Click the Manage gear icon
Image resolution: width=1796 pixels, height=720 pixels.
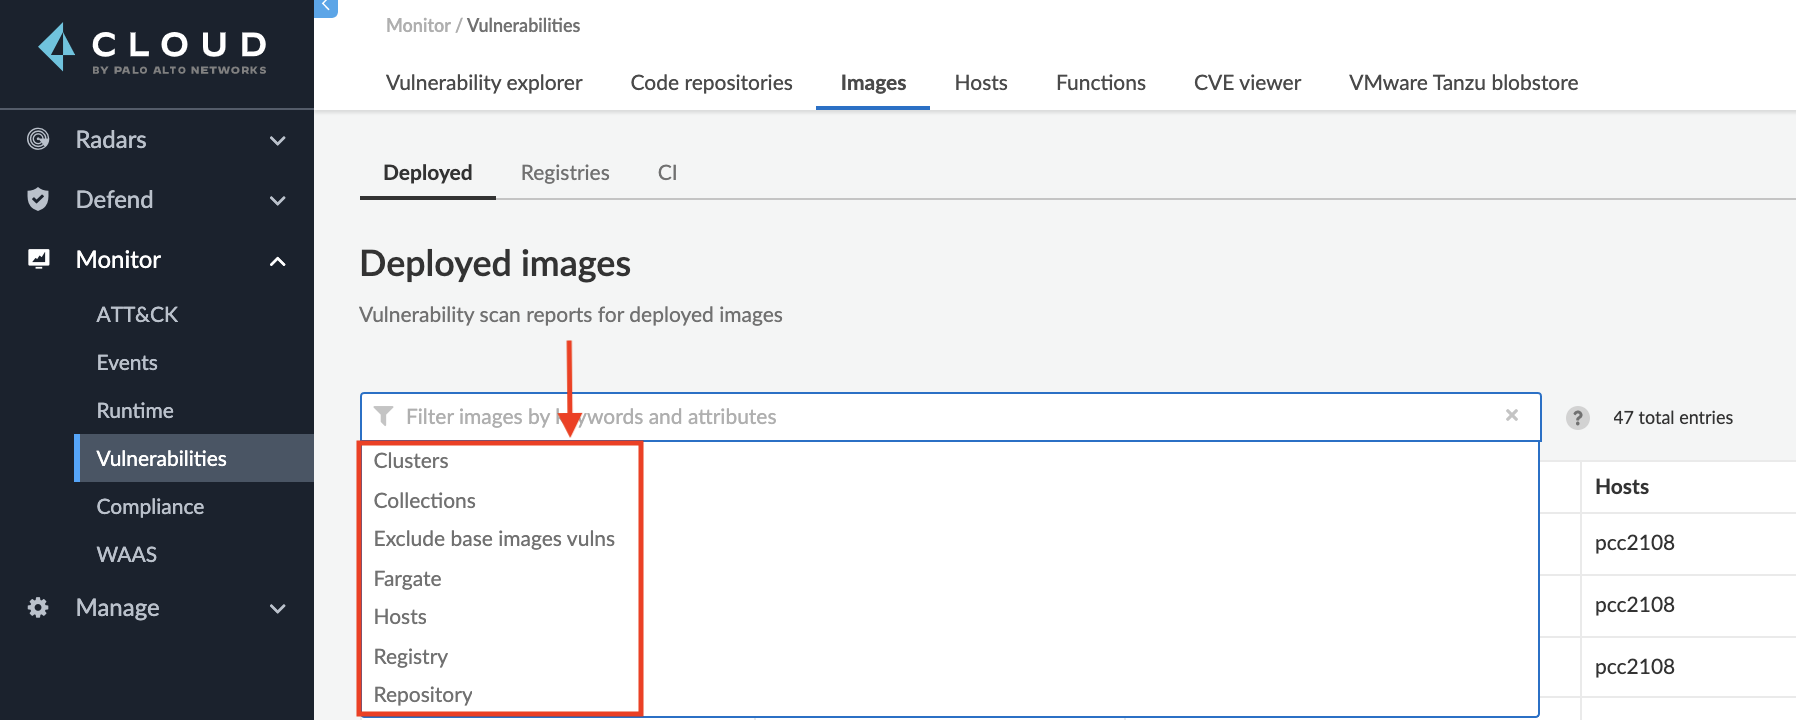(38, 607)
